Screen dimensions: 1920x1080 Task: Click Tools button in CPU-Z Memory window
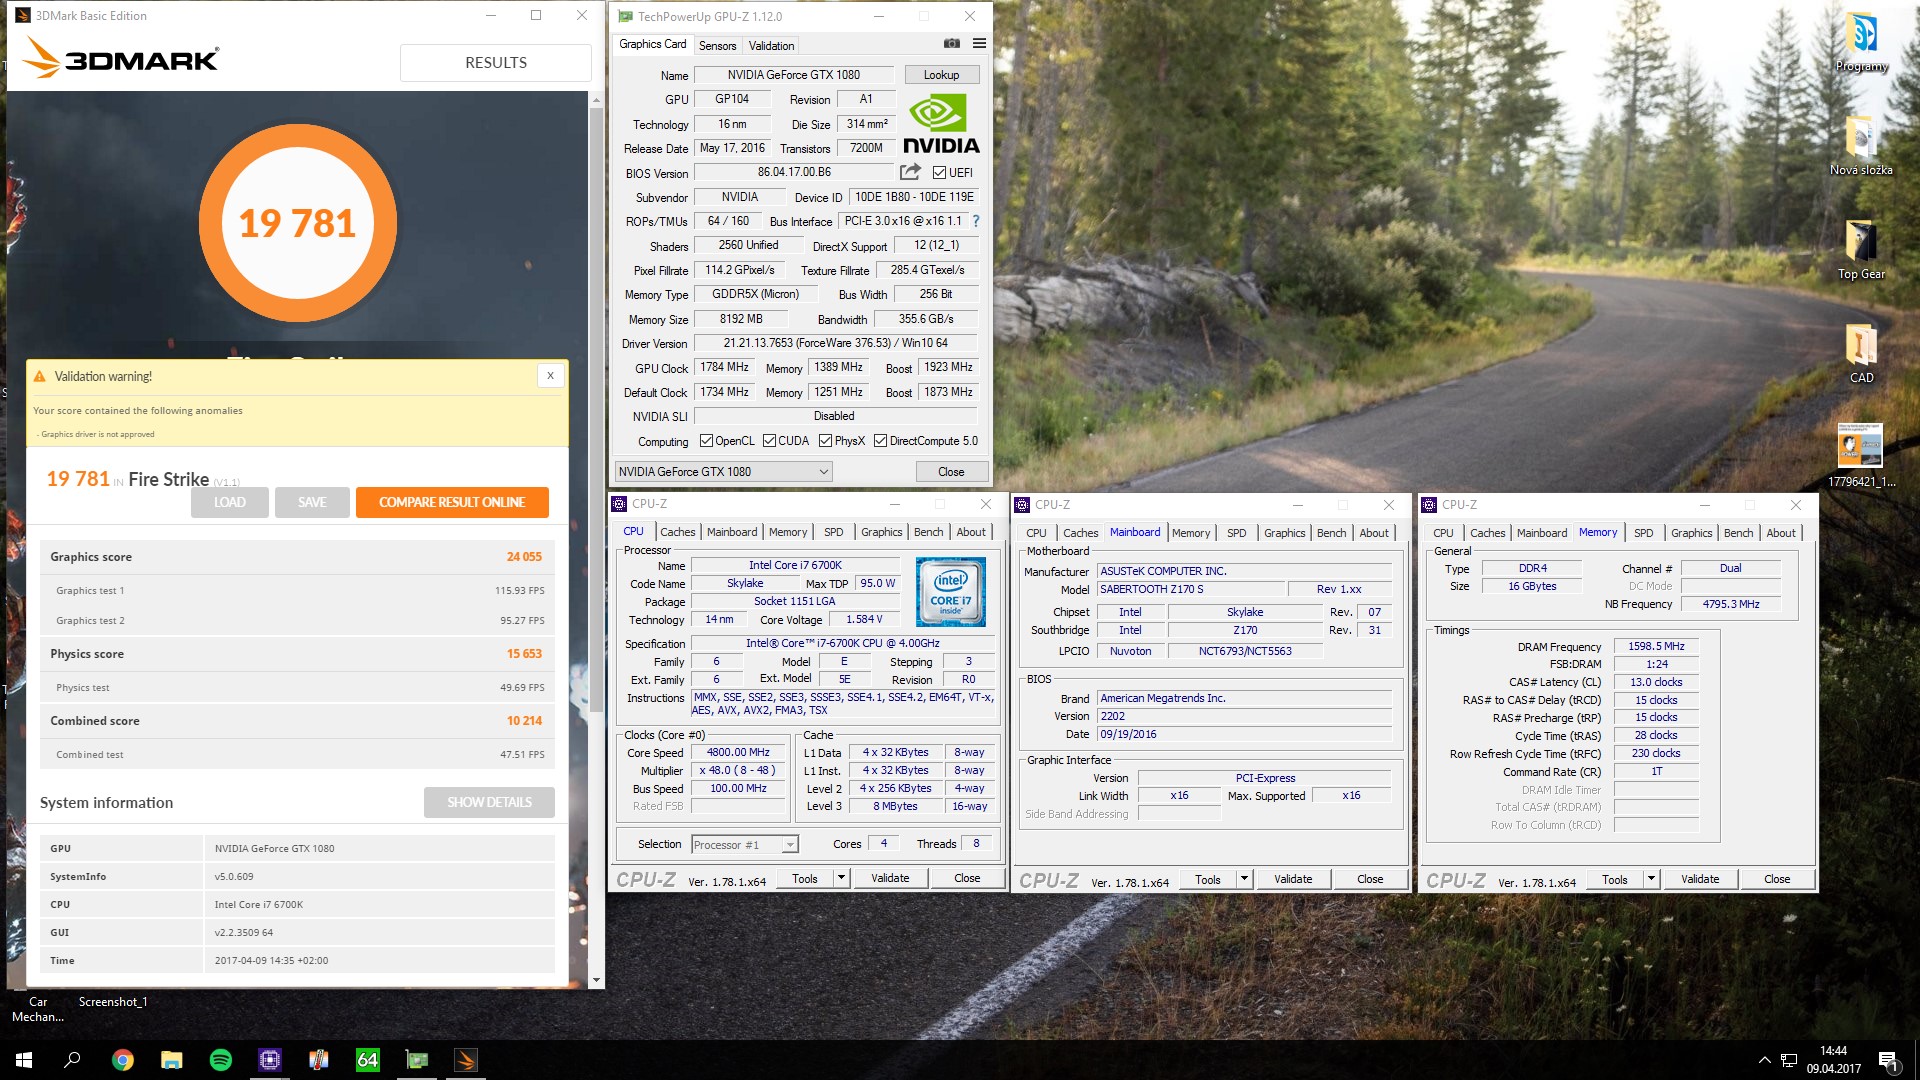(x=1614, y=879)
